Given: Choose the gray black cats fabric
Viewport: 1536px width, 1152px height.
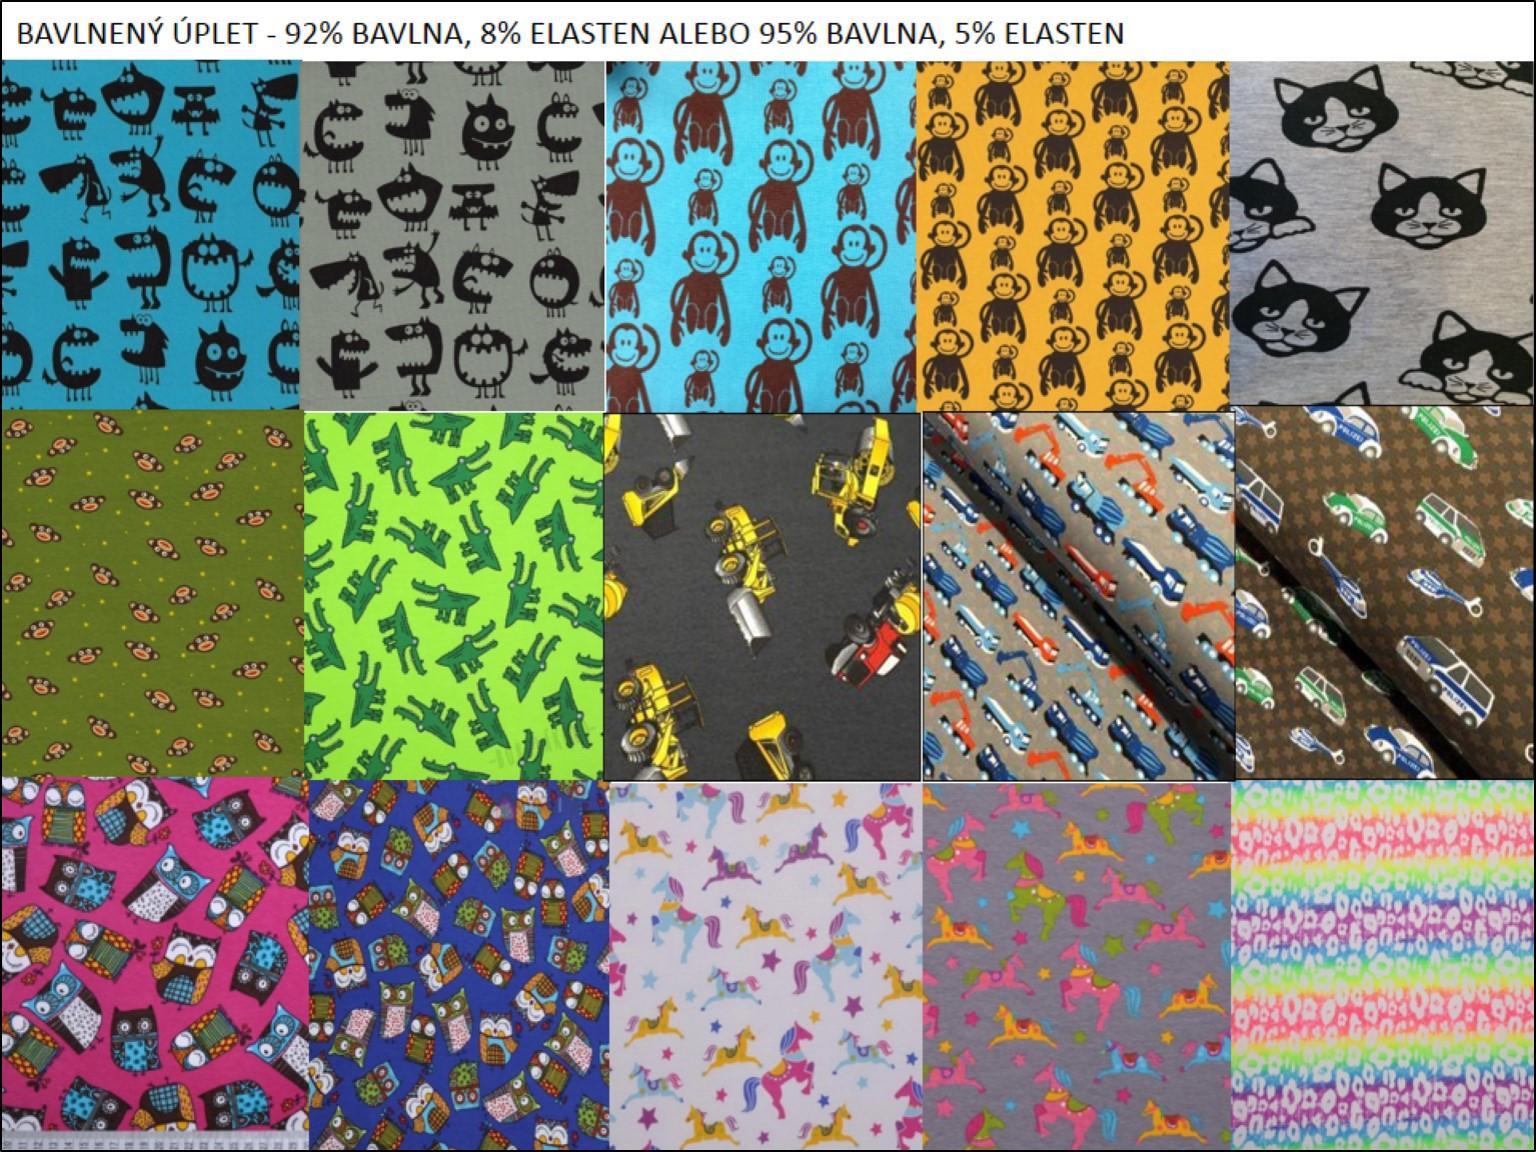Looking at the screenshot, I should tap(1382, 235).
